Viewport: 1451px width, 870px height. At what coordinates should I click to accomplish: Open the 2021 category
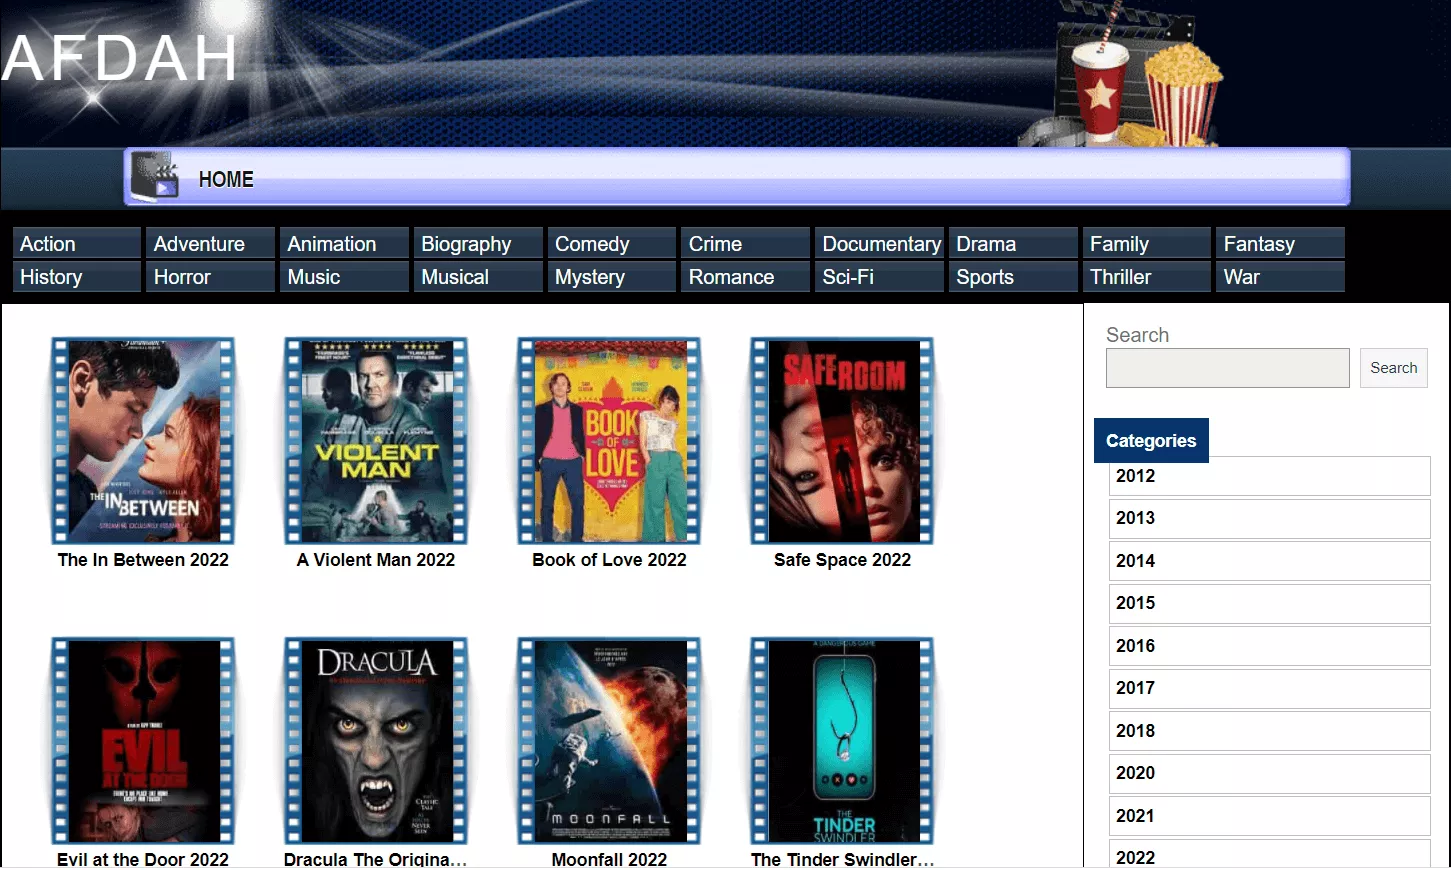pos(1270,816)
